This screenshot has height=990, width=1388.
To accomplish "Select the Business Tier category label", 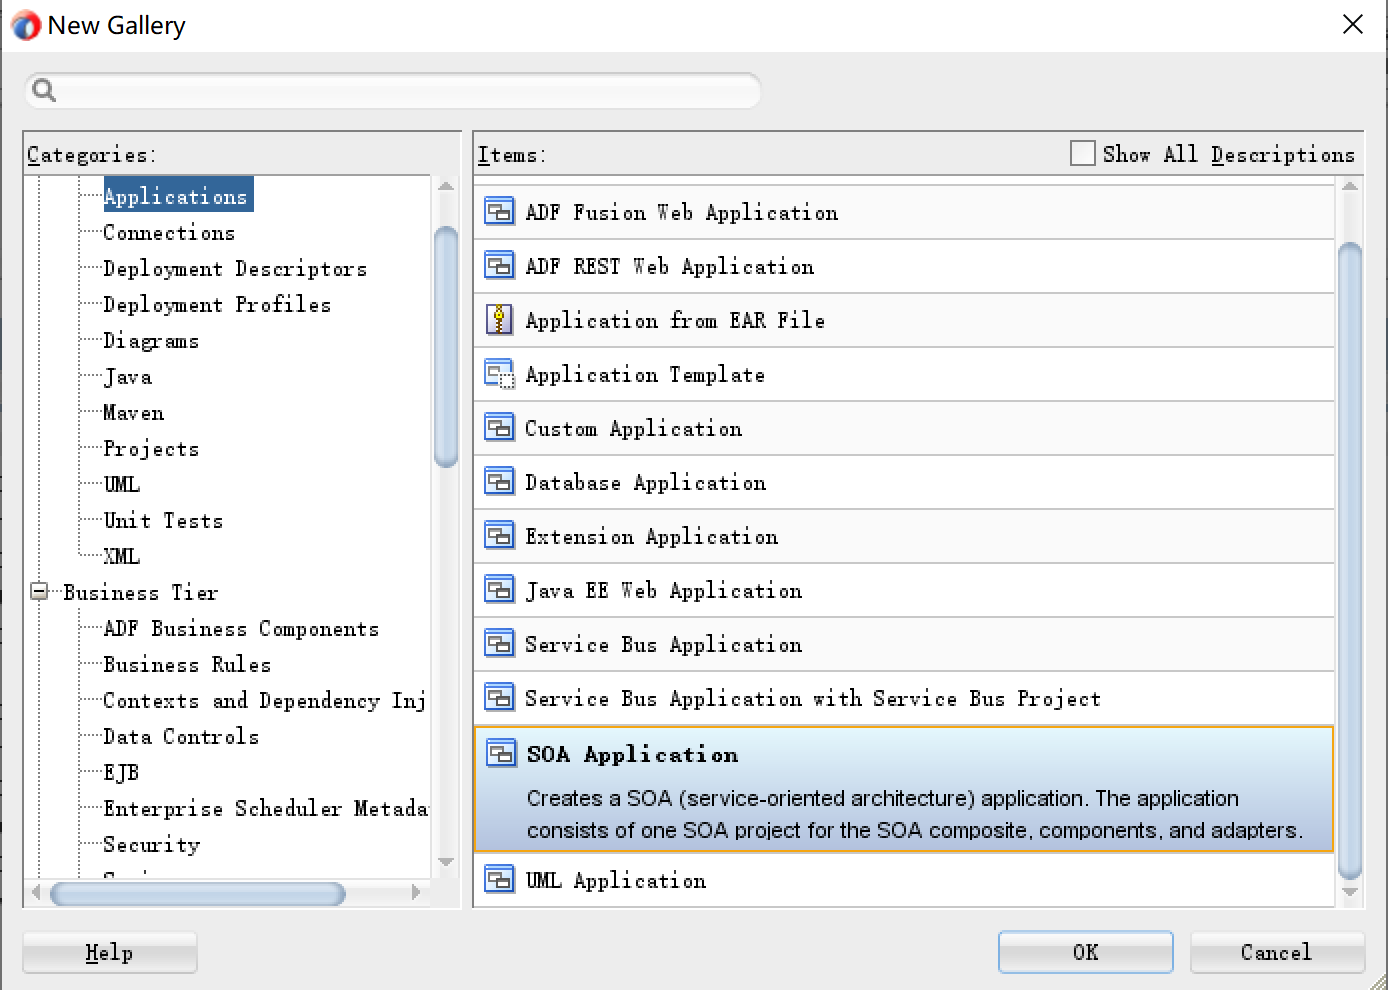I will tap(141, 593).
